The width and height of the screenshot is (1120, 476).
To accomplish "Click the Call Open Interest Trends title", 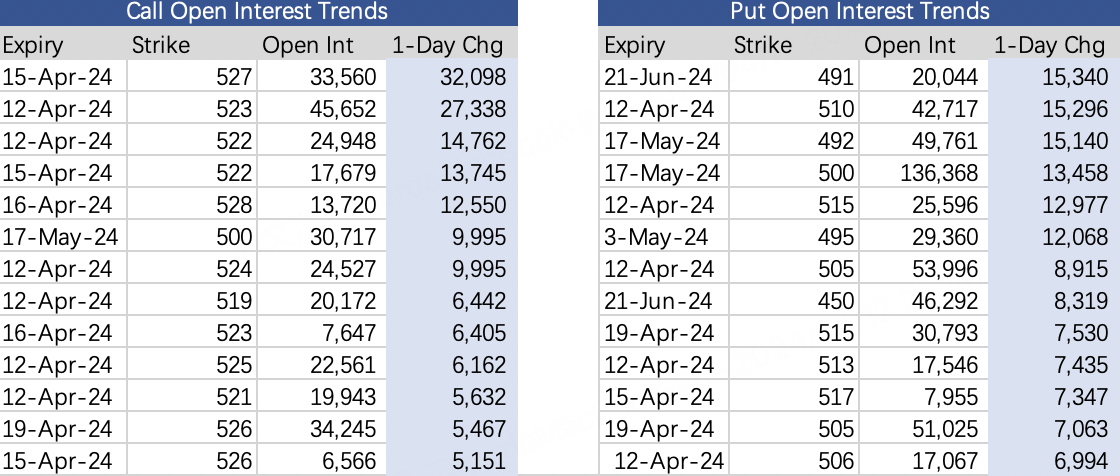I will [x=256, y=12].
